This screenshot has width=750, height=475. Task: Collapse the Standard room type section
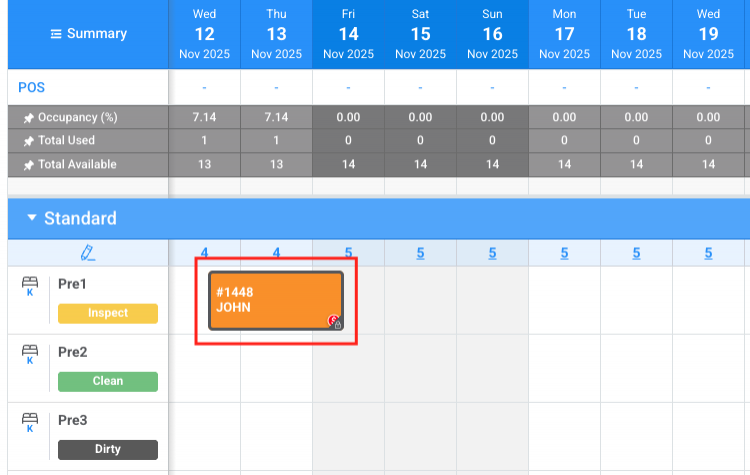pyautogui.click(x=32, y=218)
